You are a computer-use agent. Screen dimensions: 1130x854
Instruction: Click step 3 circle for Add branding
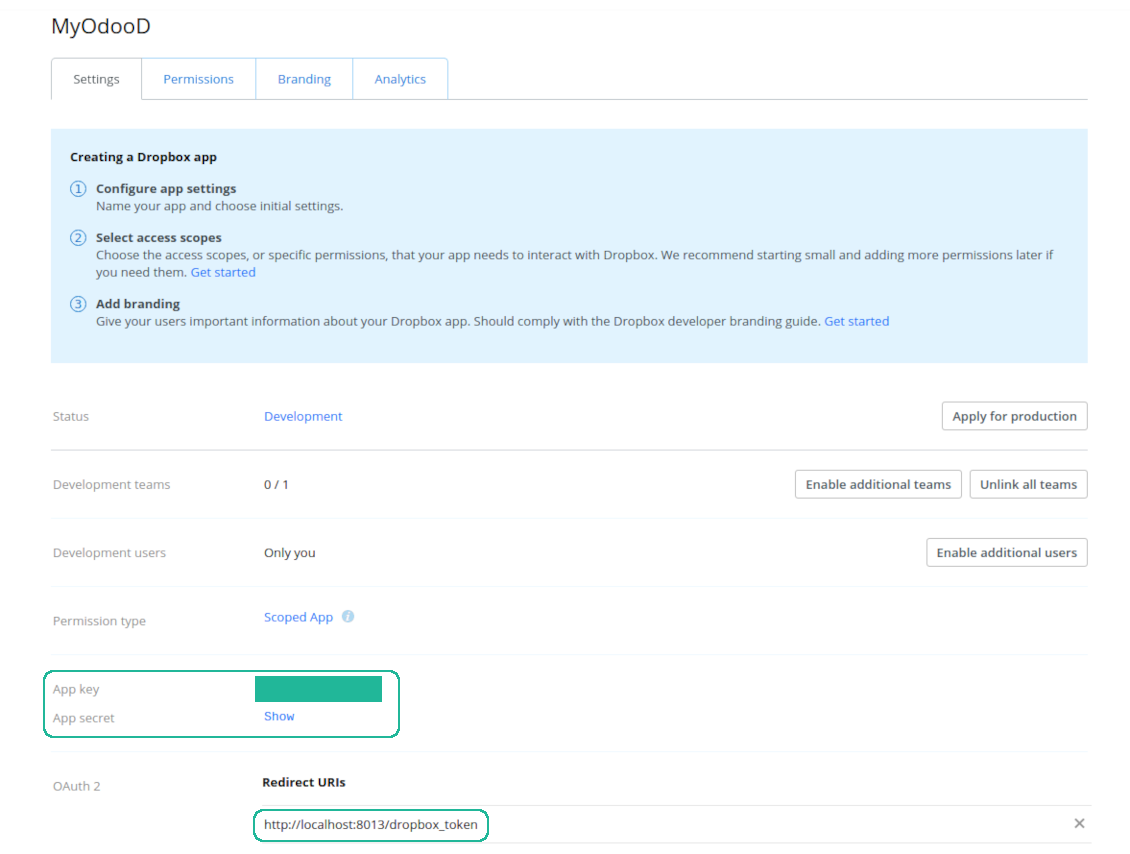pyautogui.click(x=78, y=304)
